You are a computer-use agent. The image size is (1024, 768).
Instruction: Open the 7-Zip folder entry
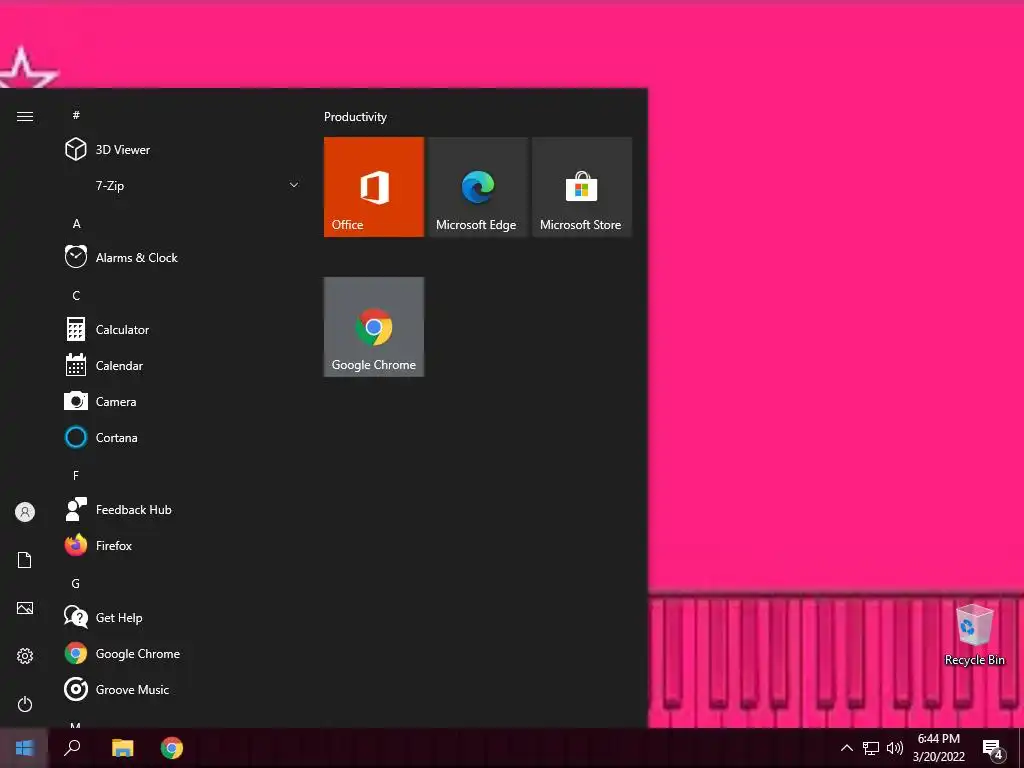pos(183,185)
